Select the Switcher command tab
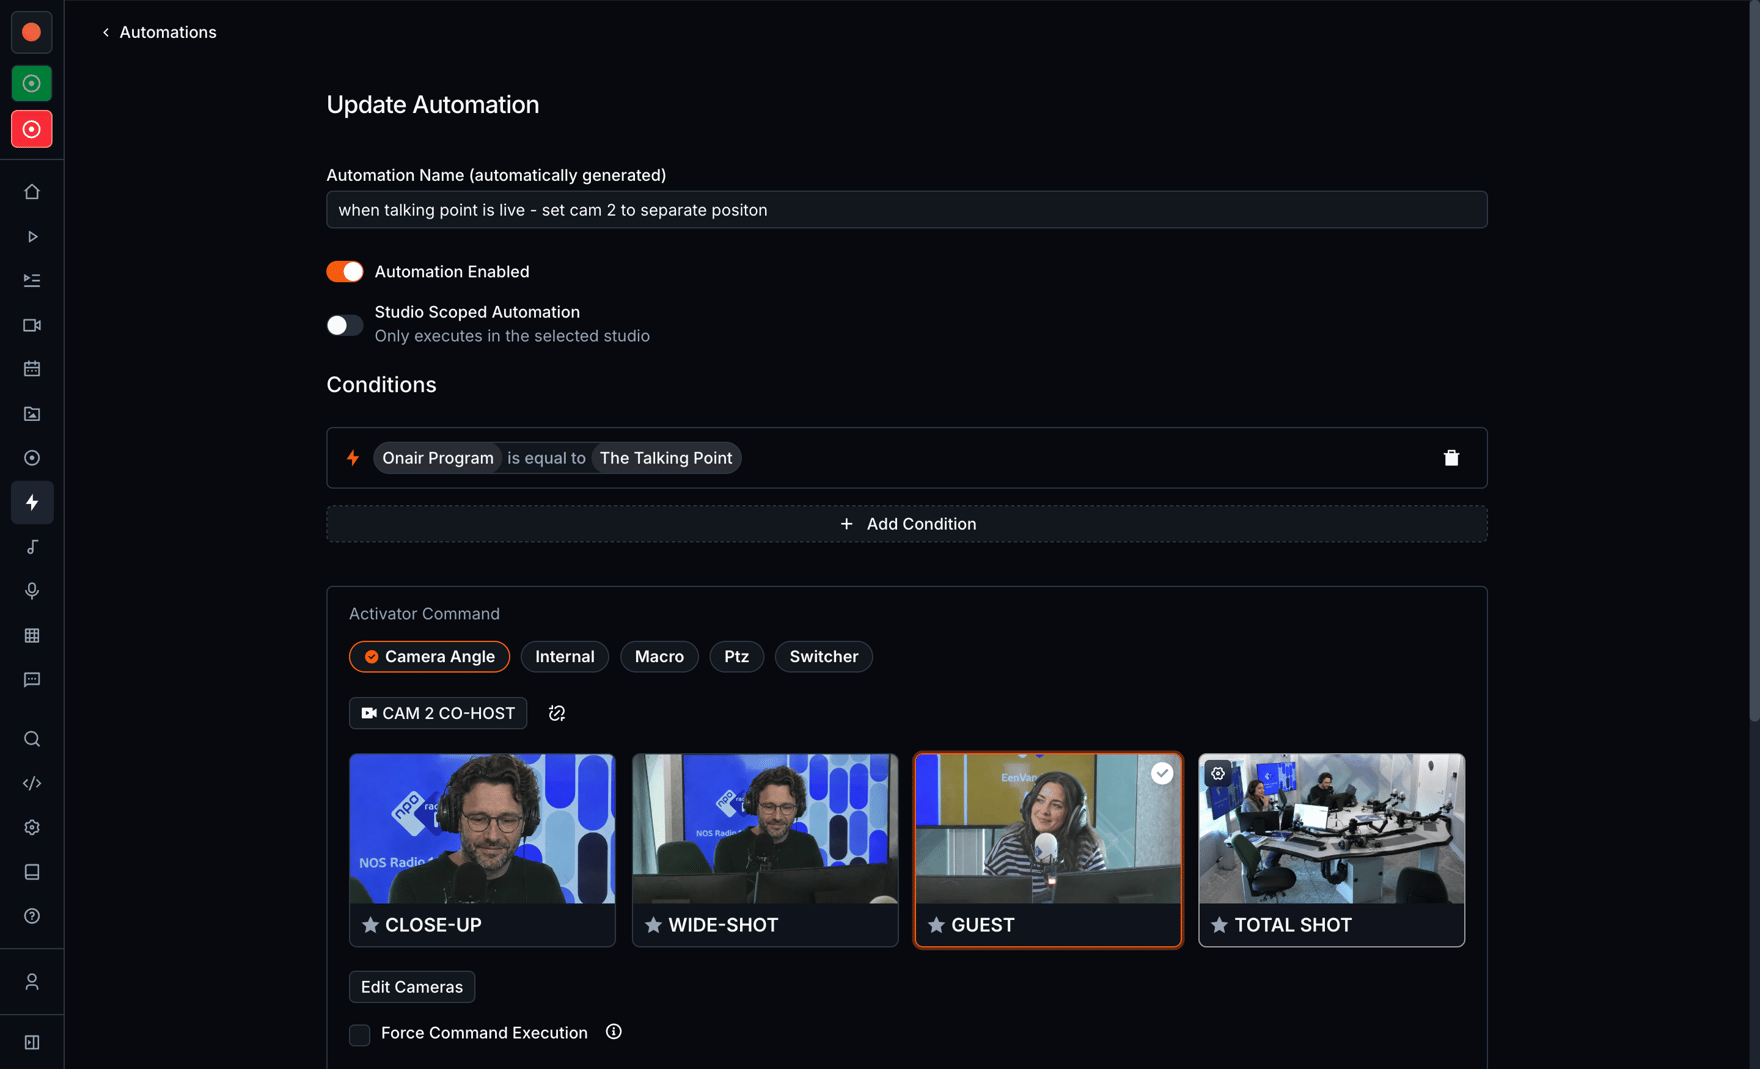1760x1069 pixels. click(824, 657)
